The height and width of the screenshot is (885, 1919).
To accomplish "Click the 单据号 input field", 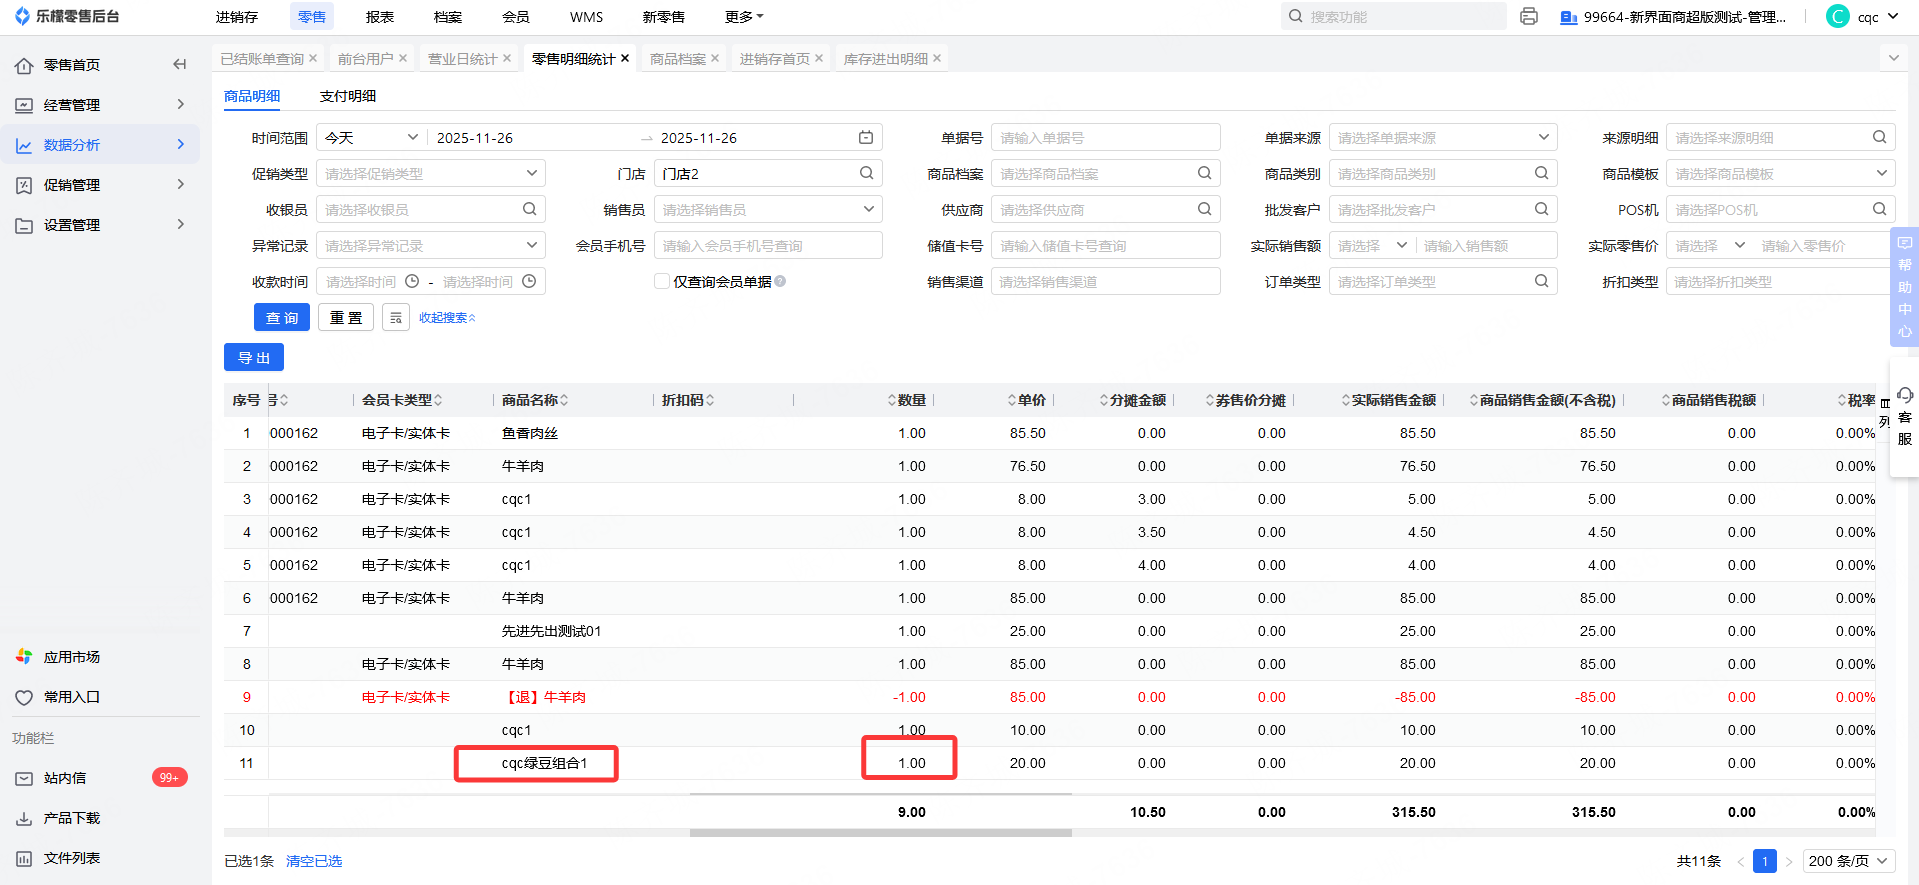I will tap(1105, 137).
